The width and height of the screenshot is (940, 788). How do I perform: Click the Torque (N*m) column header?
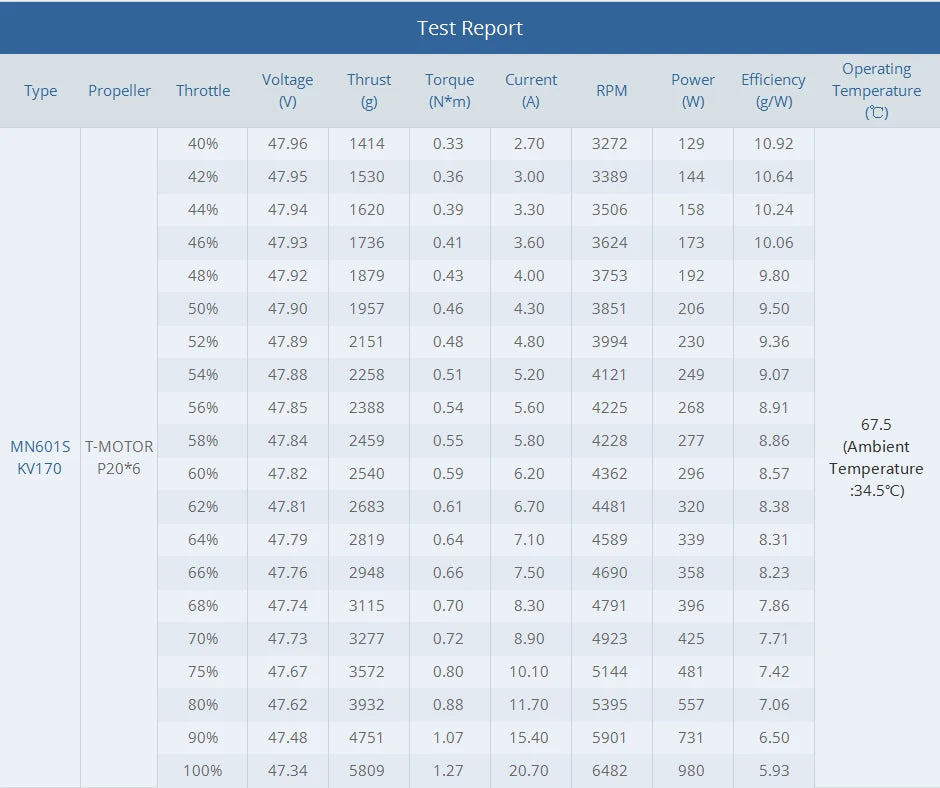pyautogui.click(x=449, y=91)
